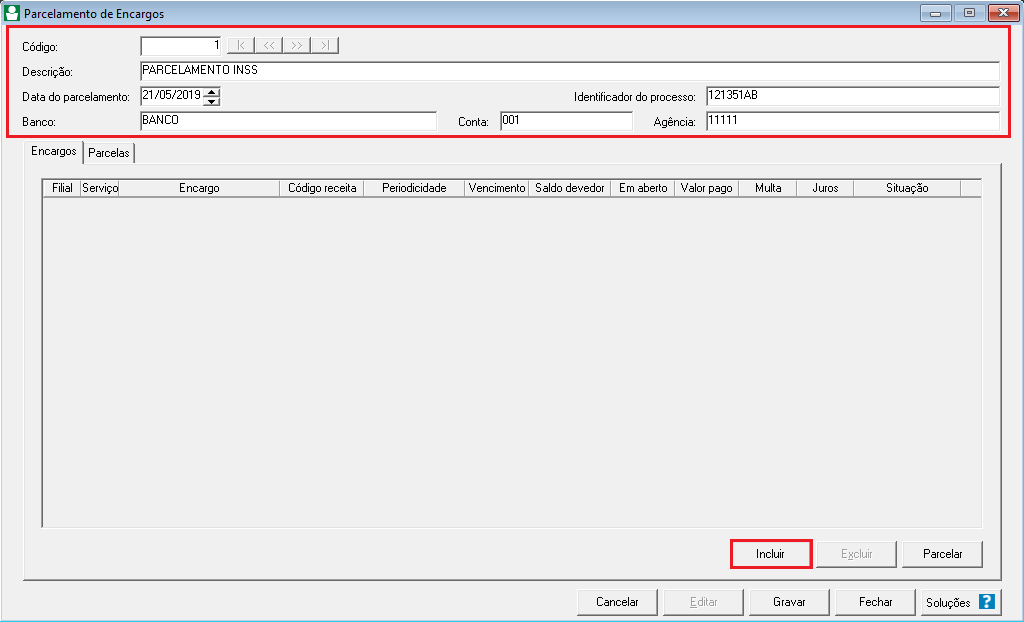Screen dimensions: 1024x622
Task: Increase the Data do parcelamento date
Action: pos(211,92)
